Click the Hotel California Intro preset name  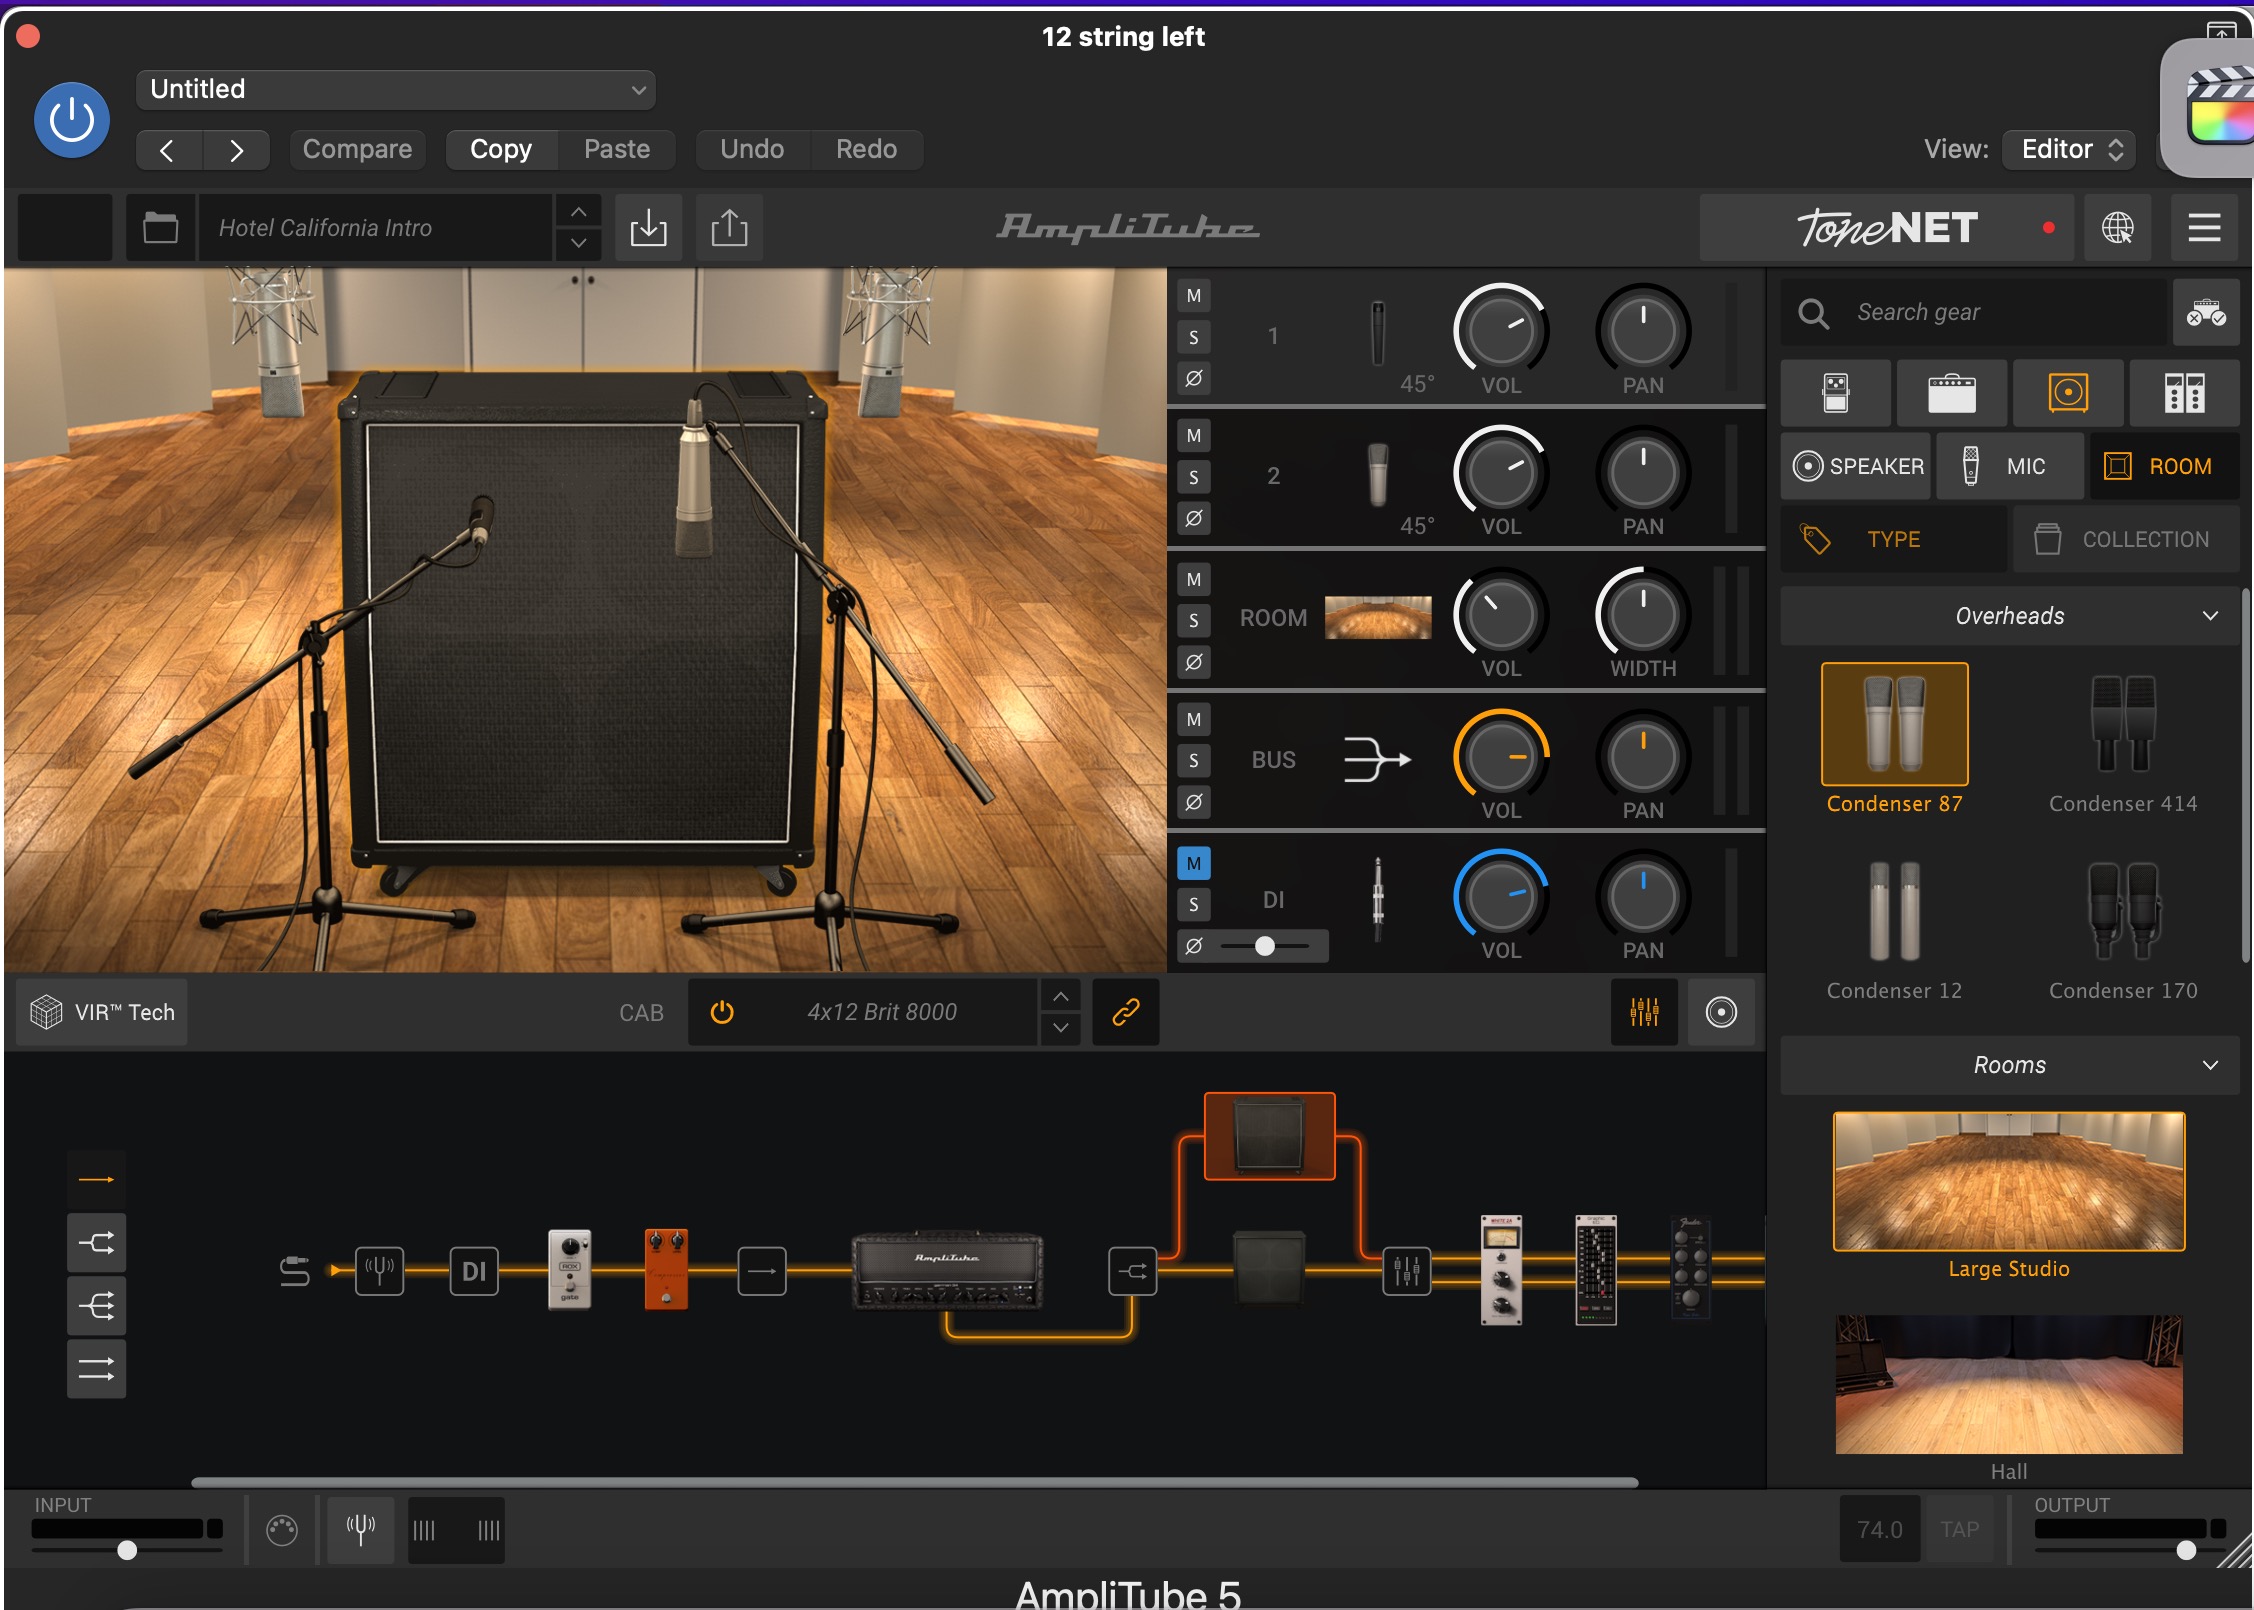[x=374, y=228]
